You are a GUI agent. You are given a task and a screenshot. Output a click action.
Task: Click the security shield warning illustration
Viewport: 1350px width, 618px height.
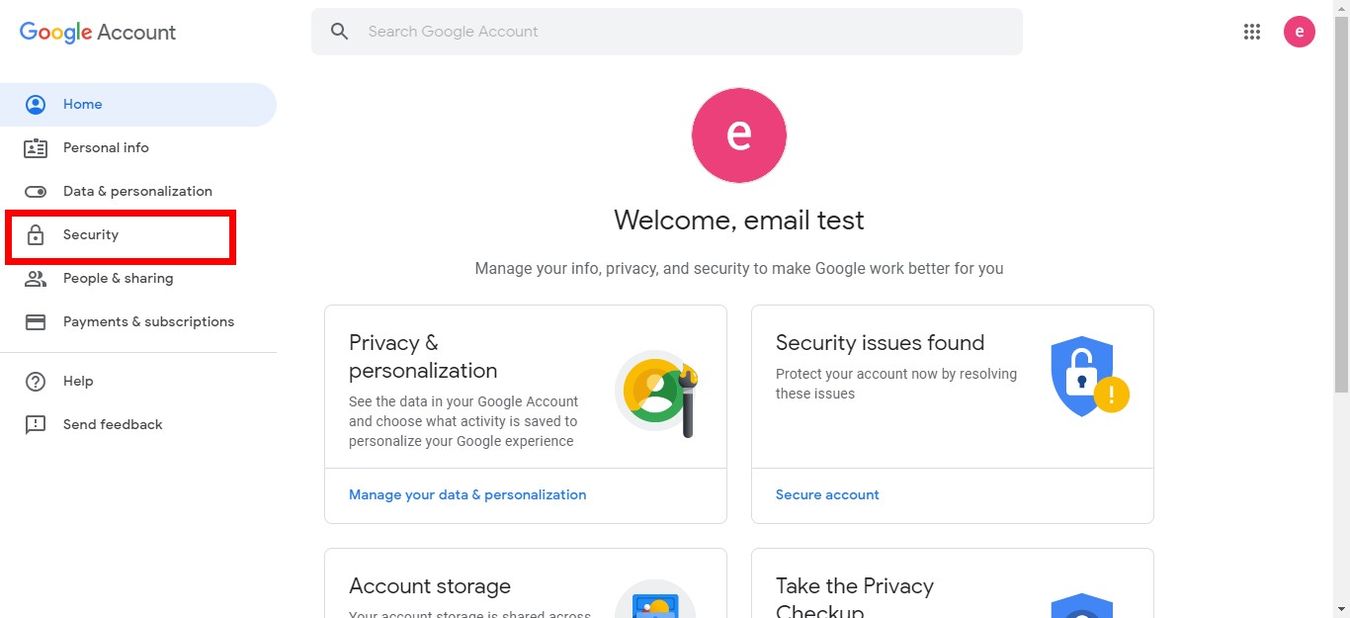point(1088,377)
